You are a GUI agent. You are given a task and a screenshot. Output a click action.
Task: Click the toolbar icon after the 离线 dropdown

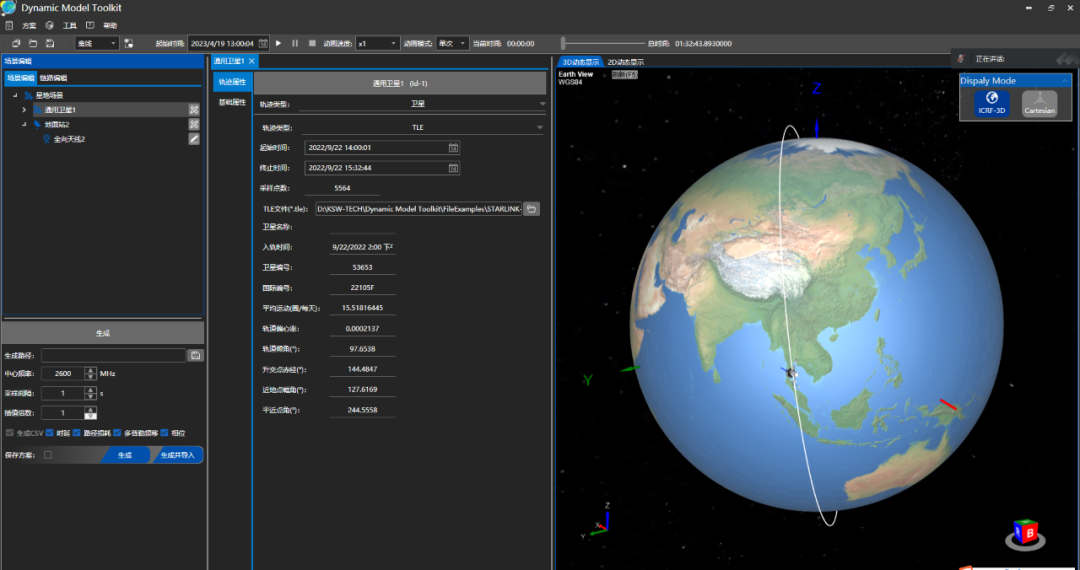point(129,43)
